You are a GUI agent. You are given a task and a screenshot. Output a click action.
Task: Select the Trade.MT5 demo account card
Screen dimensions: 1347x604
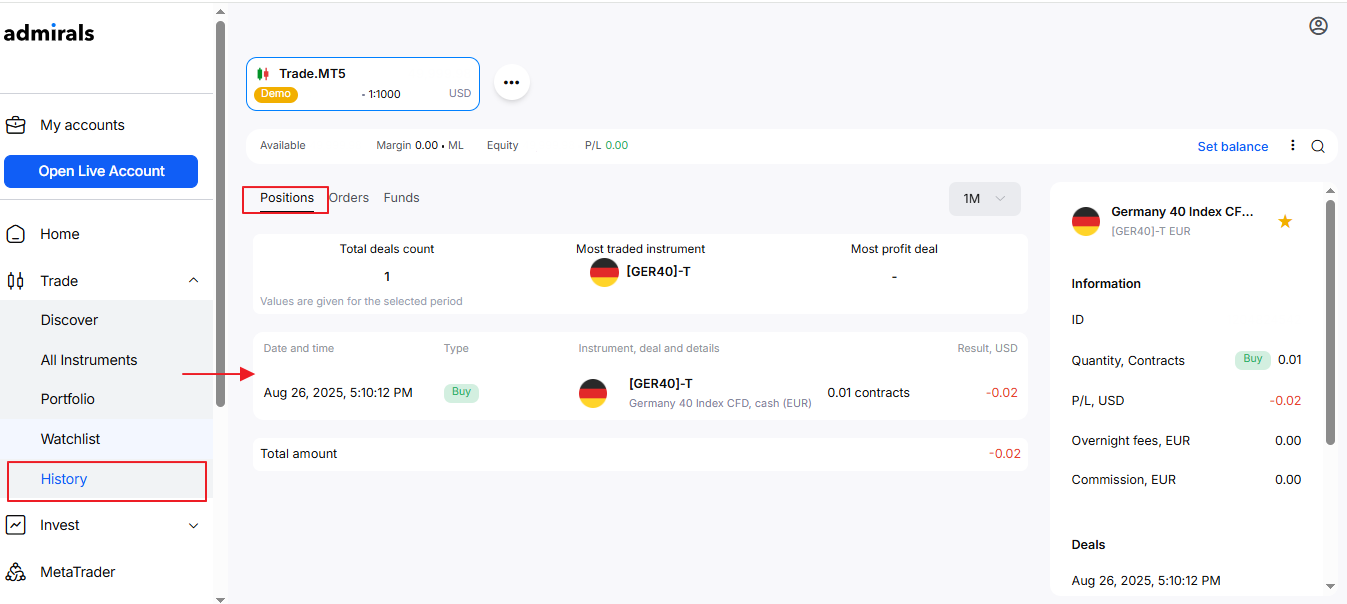coord(363,84)
